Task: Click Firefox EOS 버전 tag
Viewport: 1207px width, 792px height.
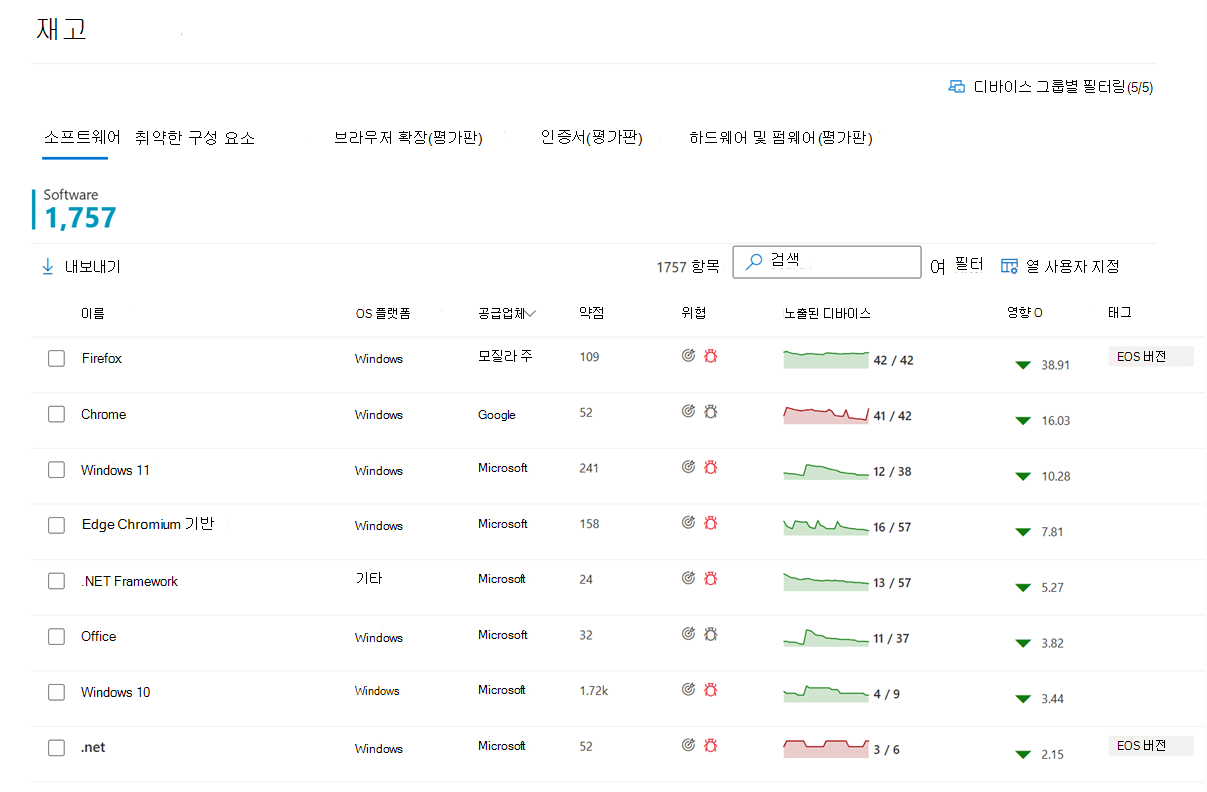Action: coord(1151,357)
